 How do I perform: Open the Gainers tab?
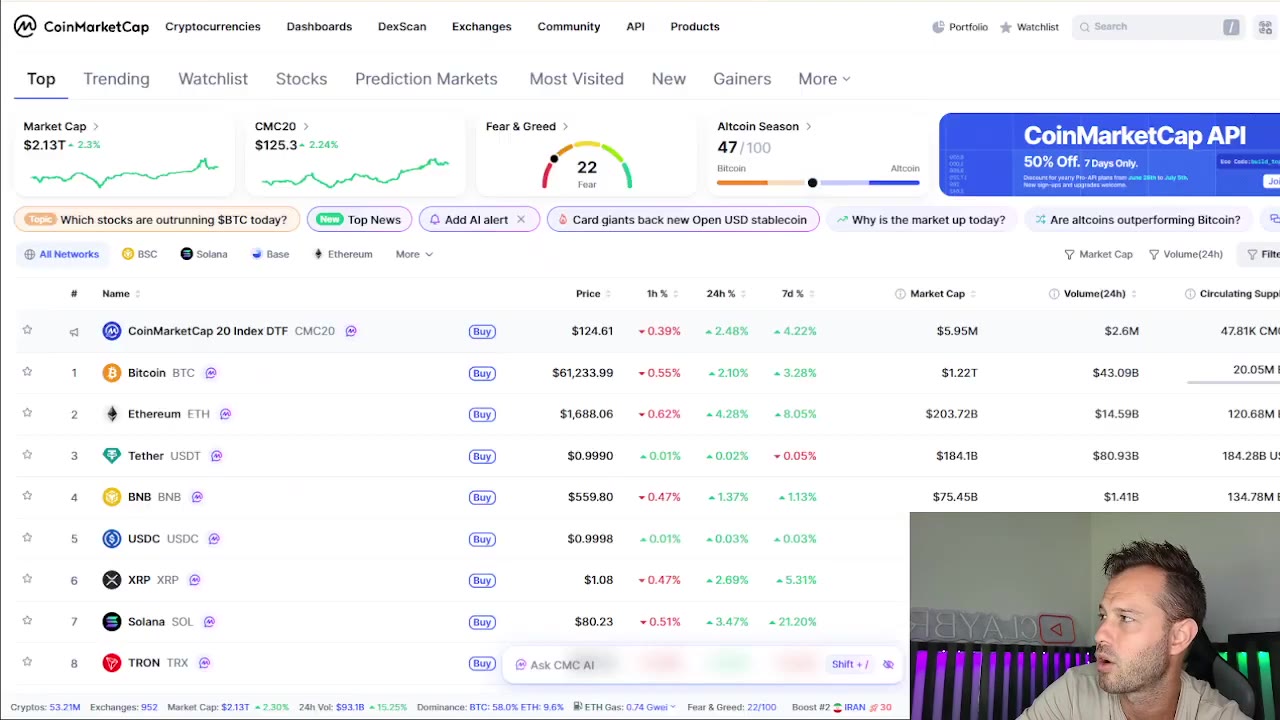click(x=742, y=79)
